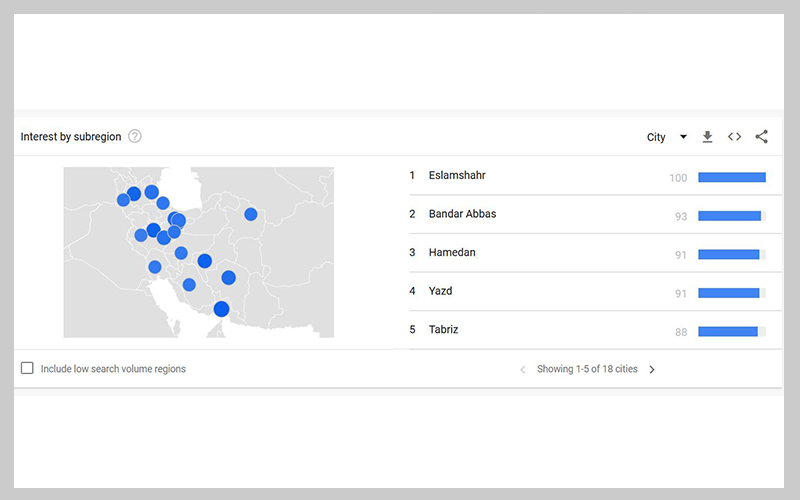Download the subregion data as CSV
The image size is (800, 500).
click(x=707, y=137)
